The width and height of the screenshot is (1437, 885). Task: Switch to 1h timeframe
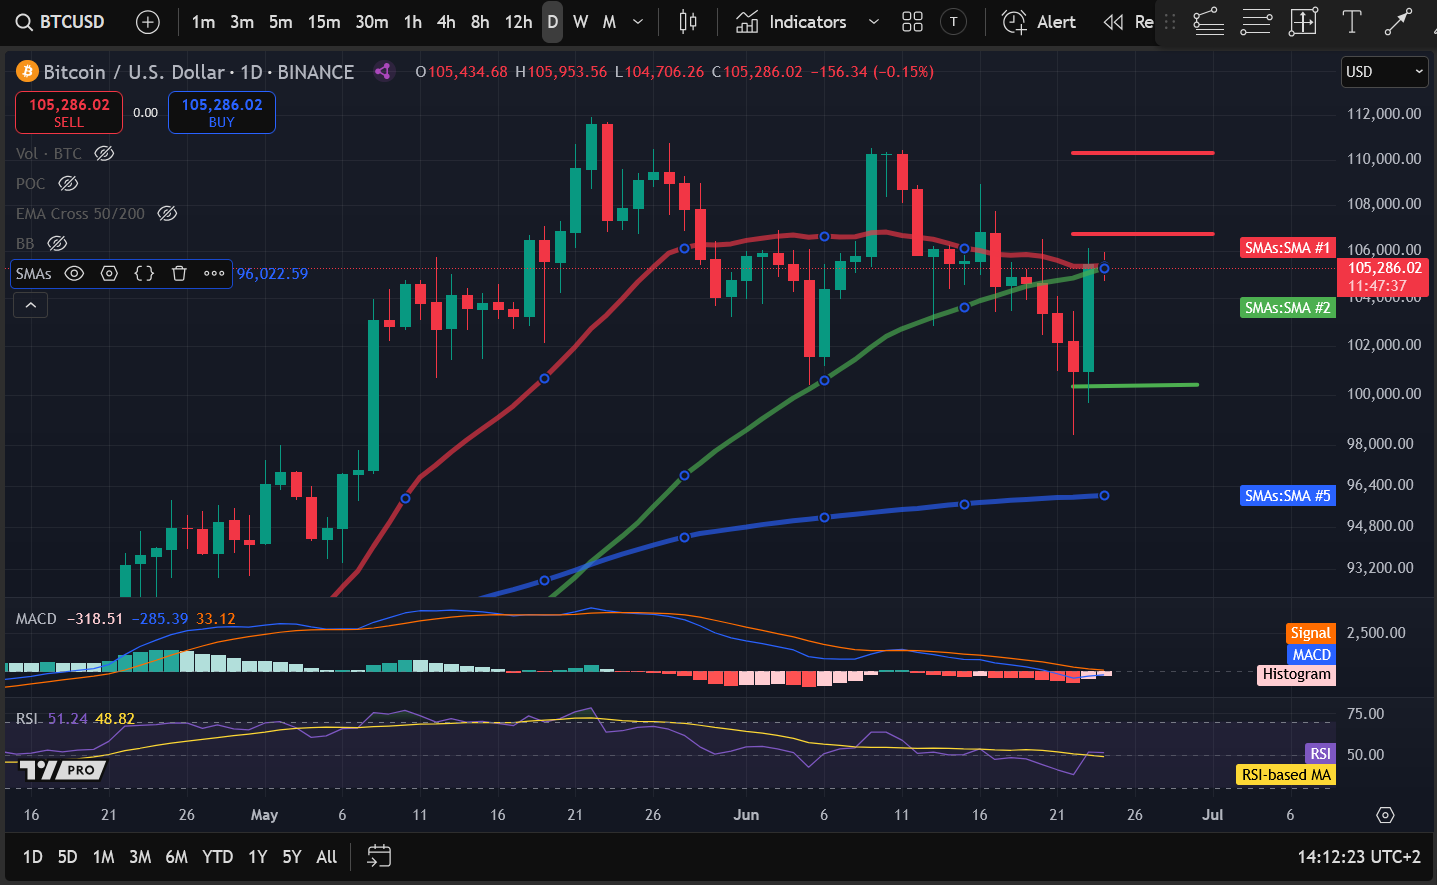click(413, 22)
